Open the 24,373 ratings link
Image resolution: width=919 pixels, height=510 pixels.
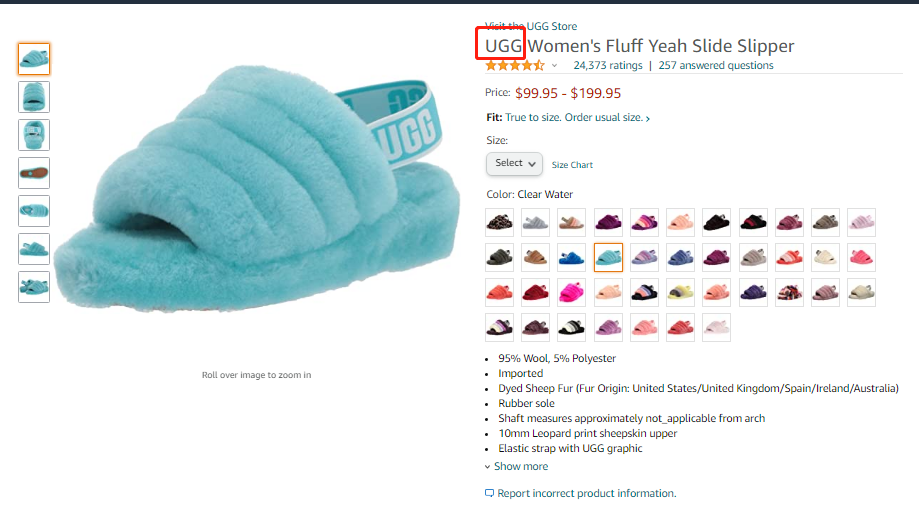coord(607,65)
